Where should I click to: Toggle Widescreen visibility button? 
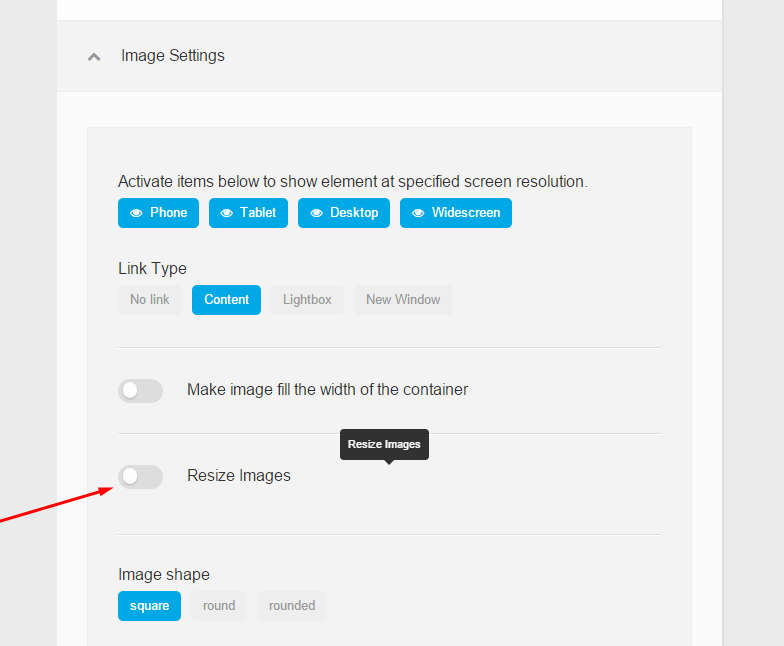pos(456,213)
